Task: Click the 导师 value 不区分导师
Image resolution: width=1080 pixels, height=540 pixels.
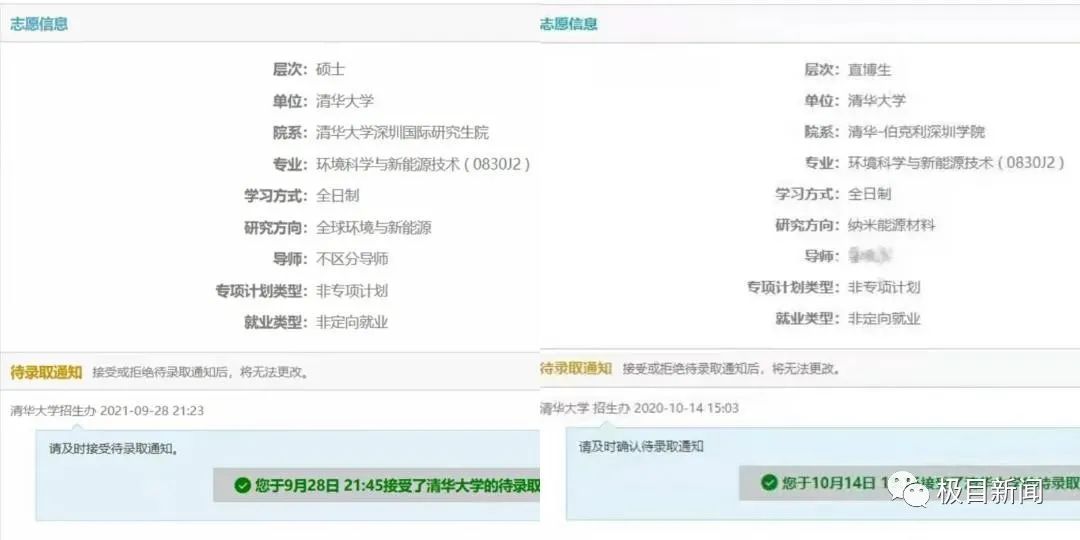Action: pyautogui.click(x=352, y=259)
